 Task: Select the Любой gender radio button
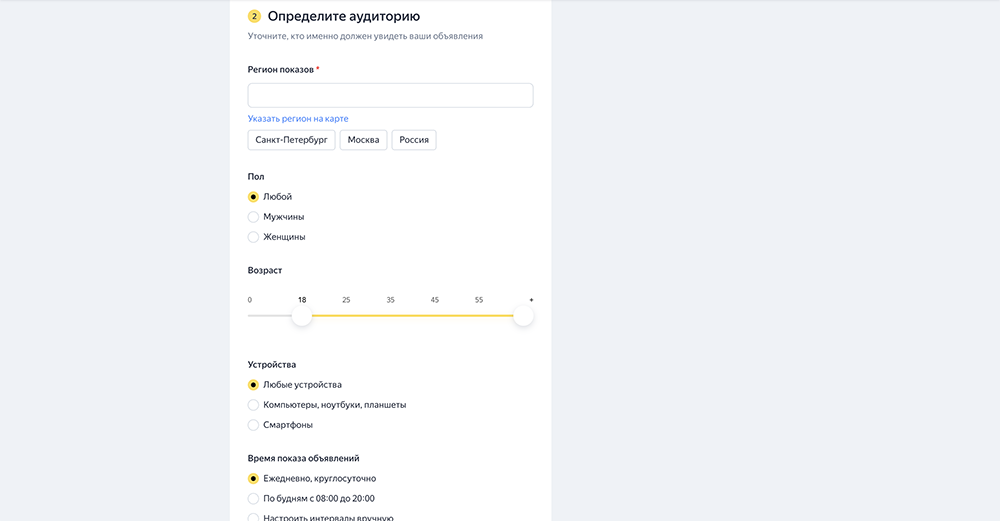click(x=254, y=197)
